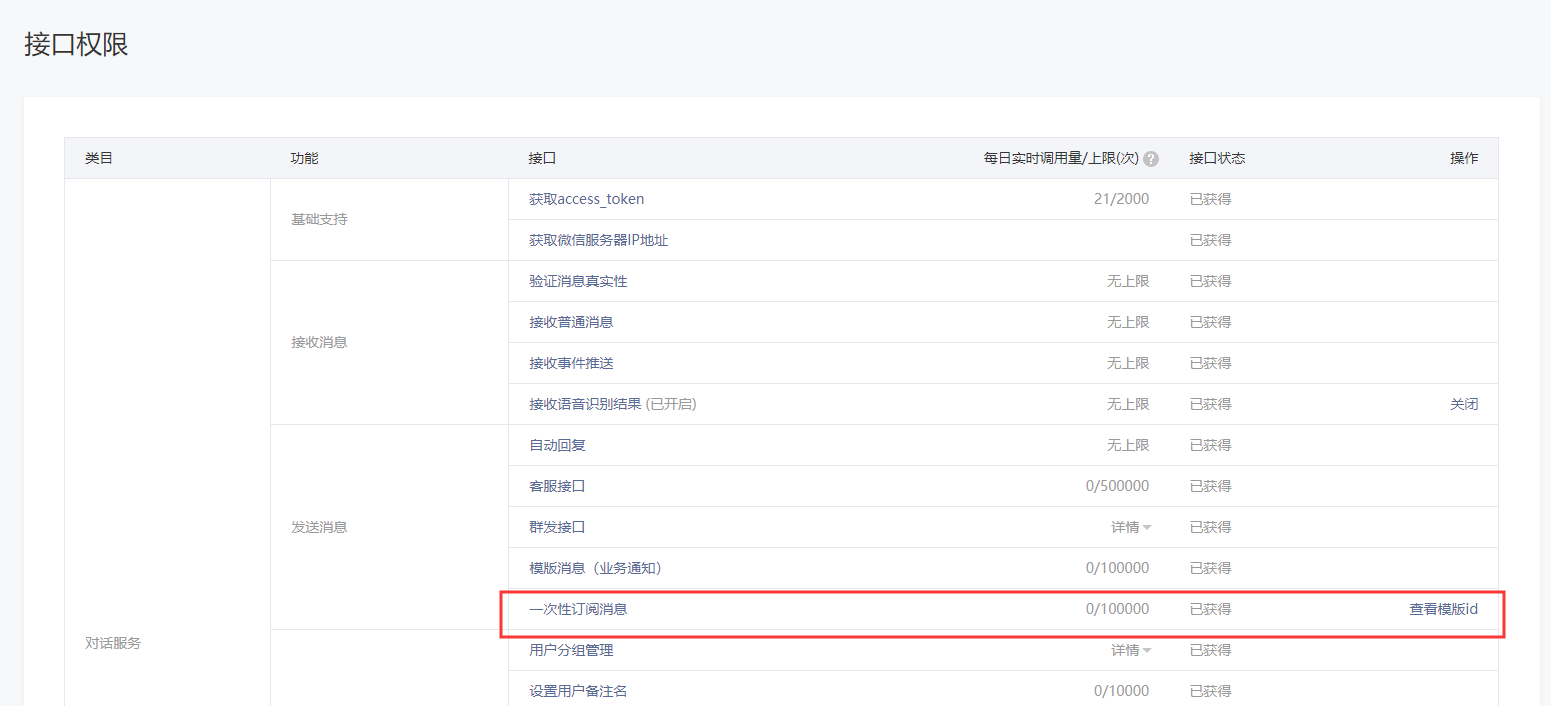Viewport: 1551px width, 706px height.
Task: Expand 详情 dropdown in 群发接口 row
Action: [1131, 527]
